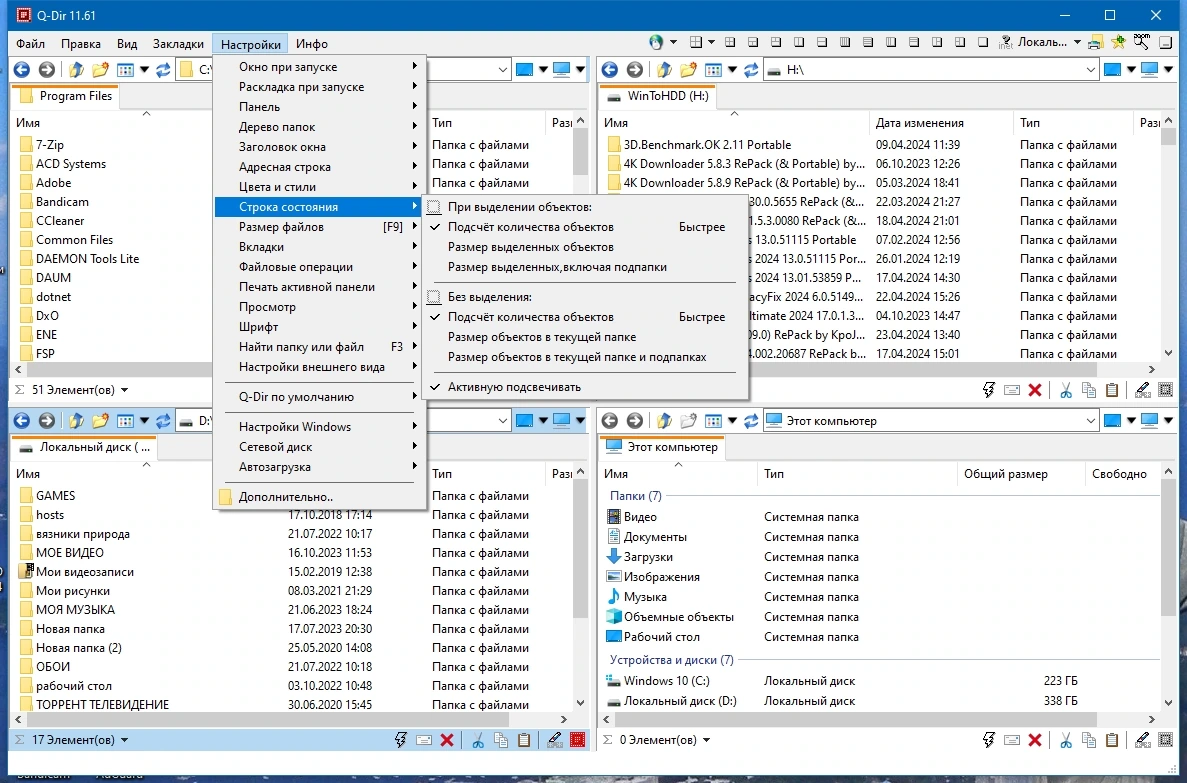
Task: Expand the '17 Элемент(ов)' status dropdown
Action: click(125, 740)
